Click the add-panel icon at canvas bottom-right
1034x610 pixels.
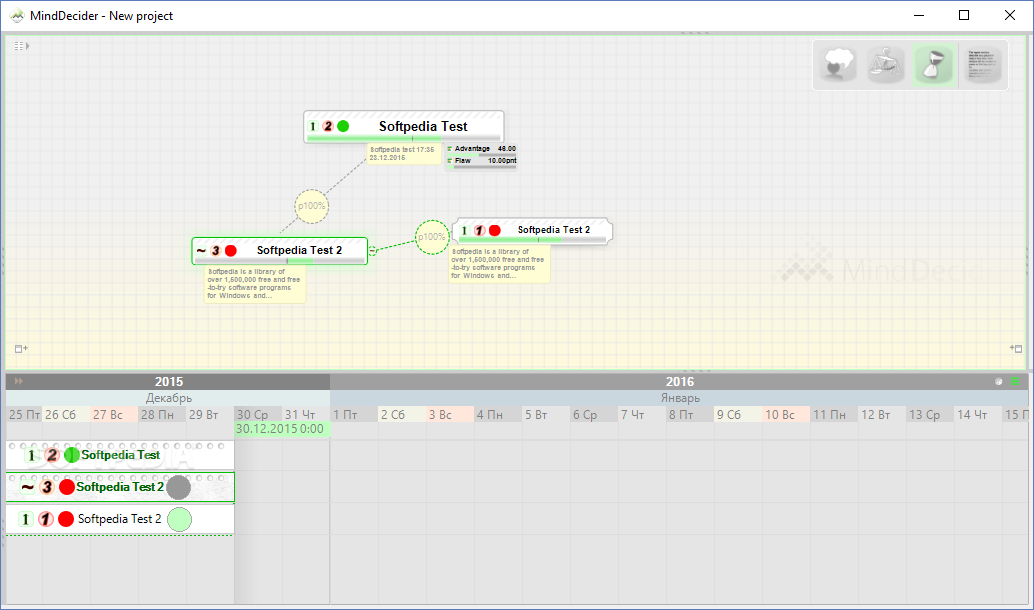(1016, 348)
